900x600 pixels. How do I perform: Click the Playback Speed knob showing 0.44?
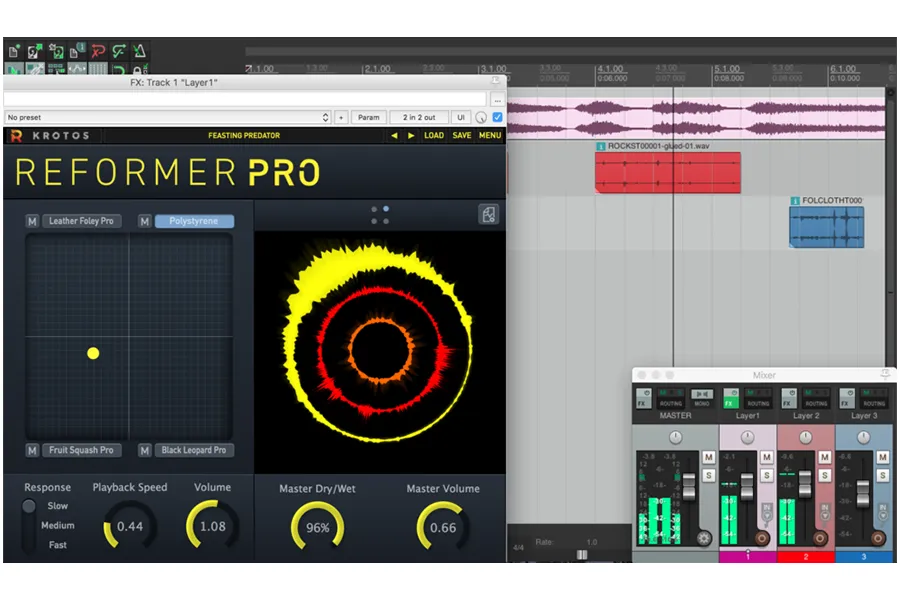click(x=130, y=526)
